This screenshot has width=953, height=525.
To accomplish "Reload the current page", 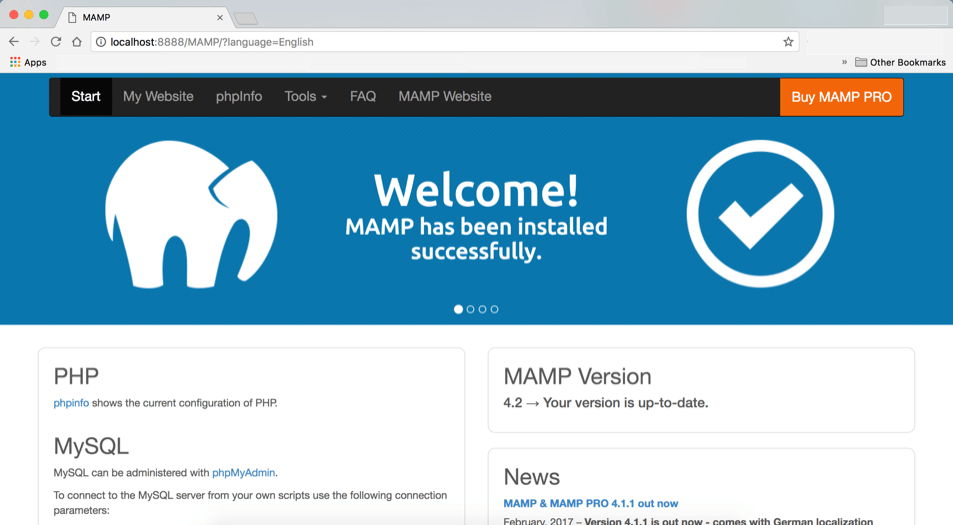I will point(55,42).
